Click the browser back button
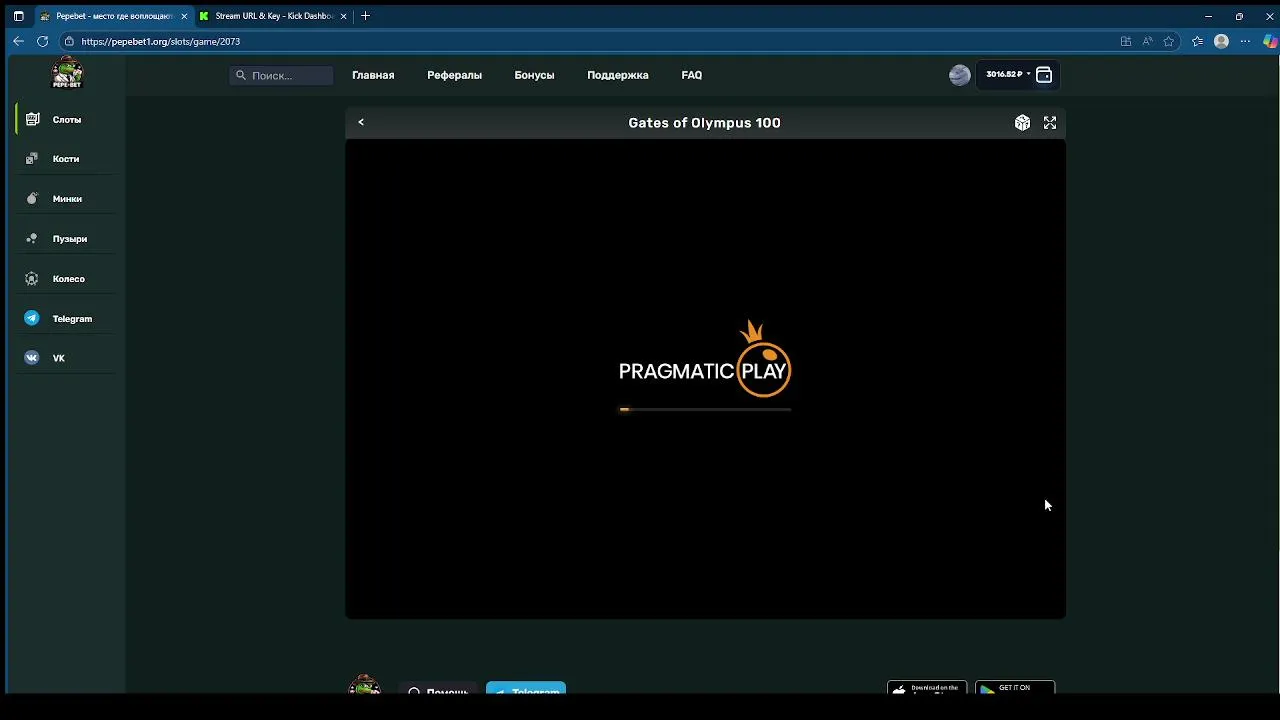Screen dimensions: 1280x720 pos(18,41)
